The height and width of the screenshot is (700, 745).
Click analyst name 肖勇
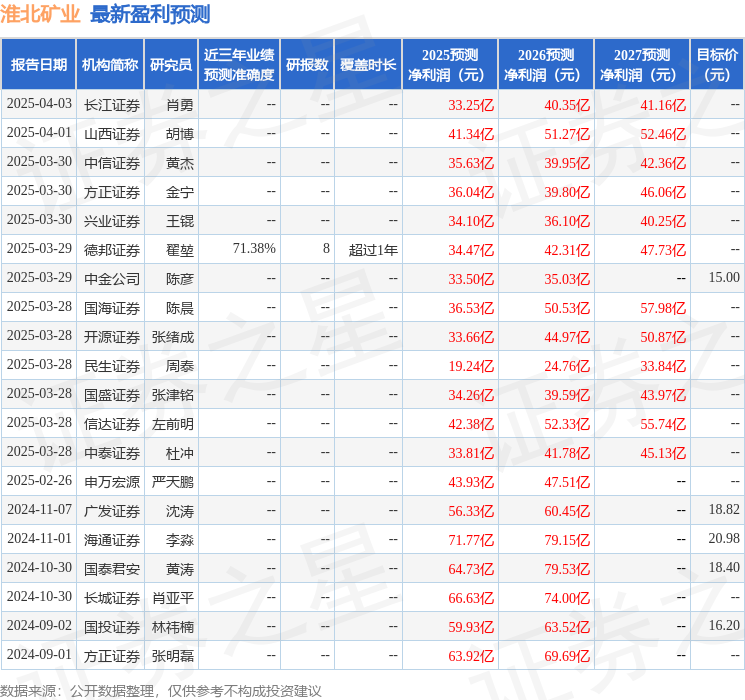pyautogui.click(x=180, y=105)
